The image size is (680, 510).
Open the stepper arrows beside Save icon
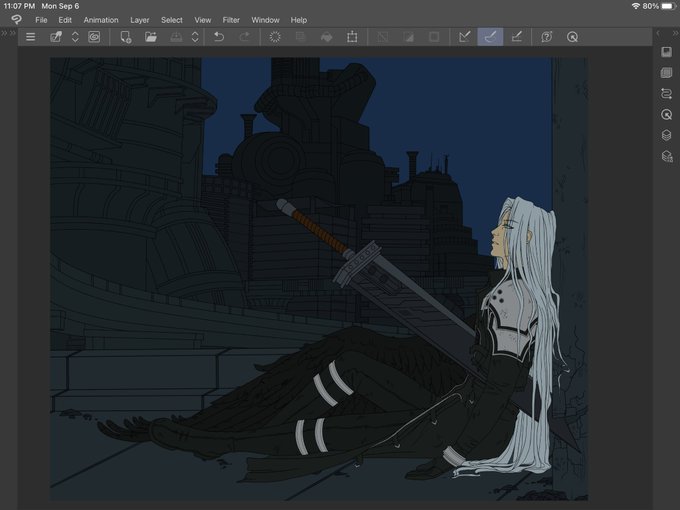[x=195, y=37]
